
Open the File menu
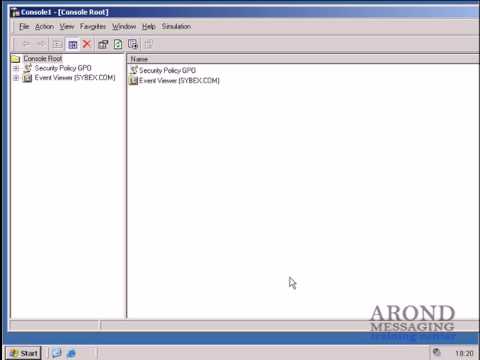point(24,27)
